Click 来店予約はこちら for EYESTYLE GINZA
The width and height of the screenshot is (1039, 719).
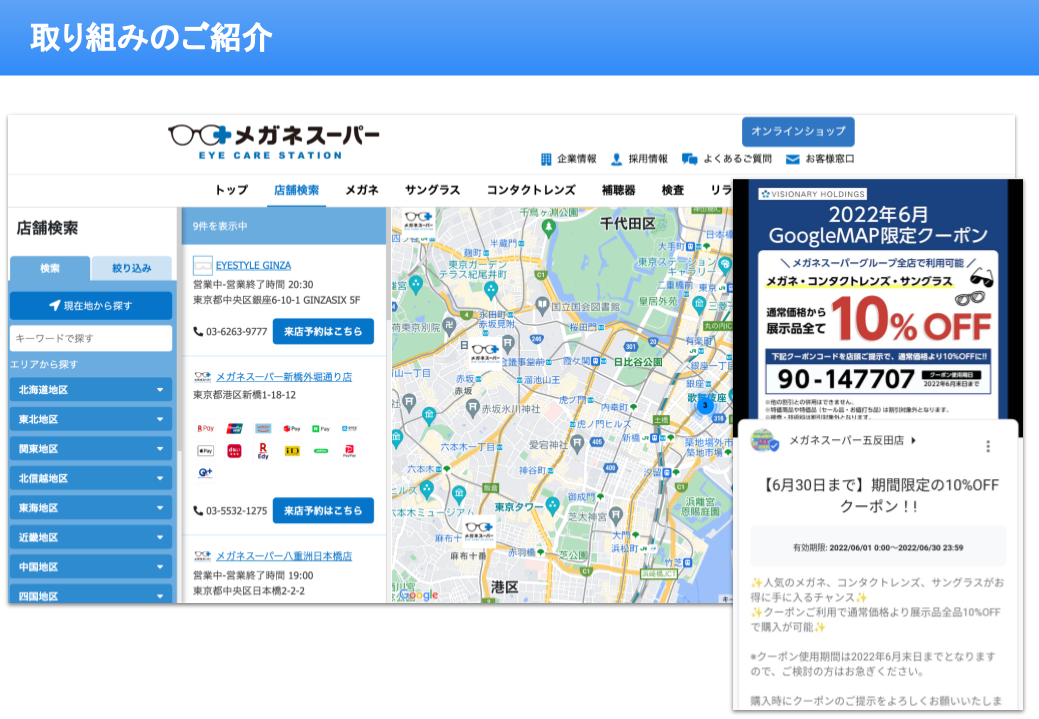pos(323,331)
